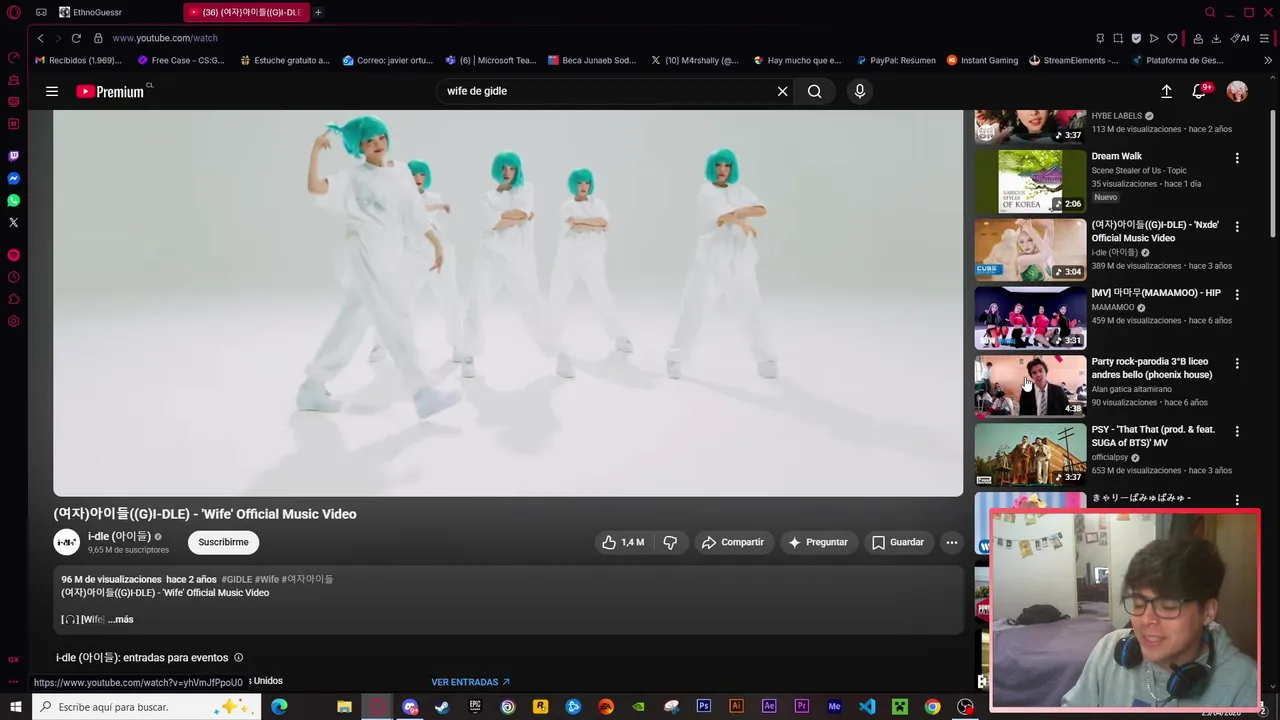This screenshot has height=720, width=1280.
Task: Expand hidden bookmarks chevron
Action: coord(1268,60)
